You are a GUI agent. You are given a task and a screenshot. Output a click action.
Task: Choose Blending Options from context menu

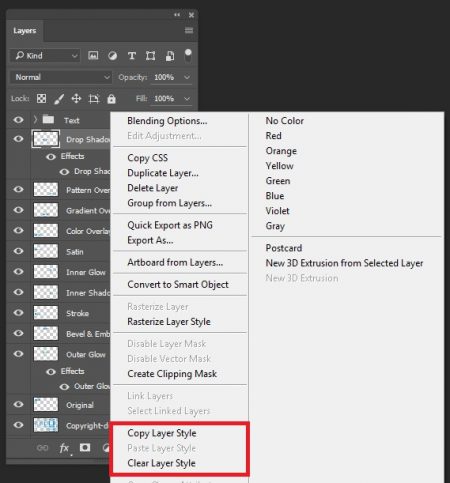point(167,121)
